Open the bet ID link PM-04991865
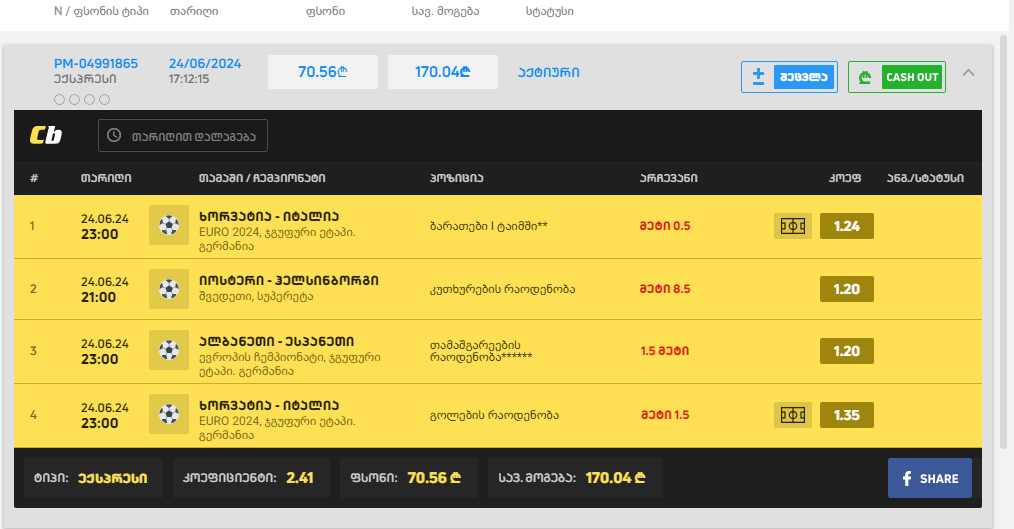 96,63
